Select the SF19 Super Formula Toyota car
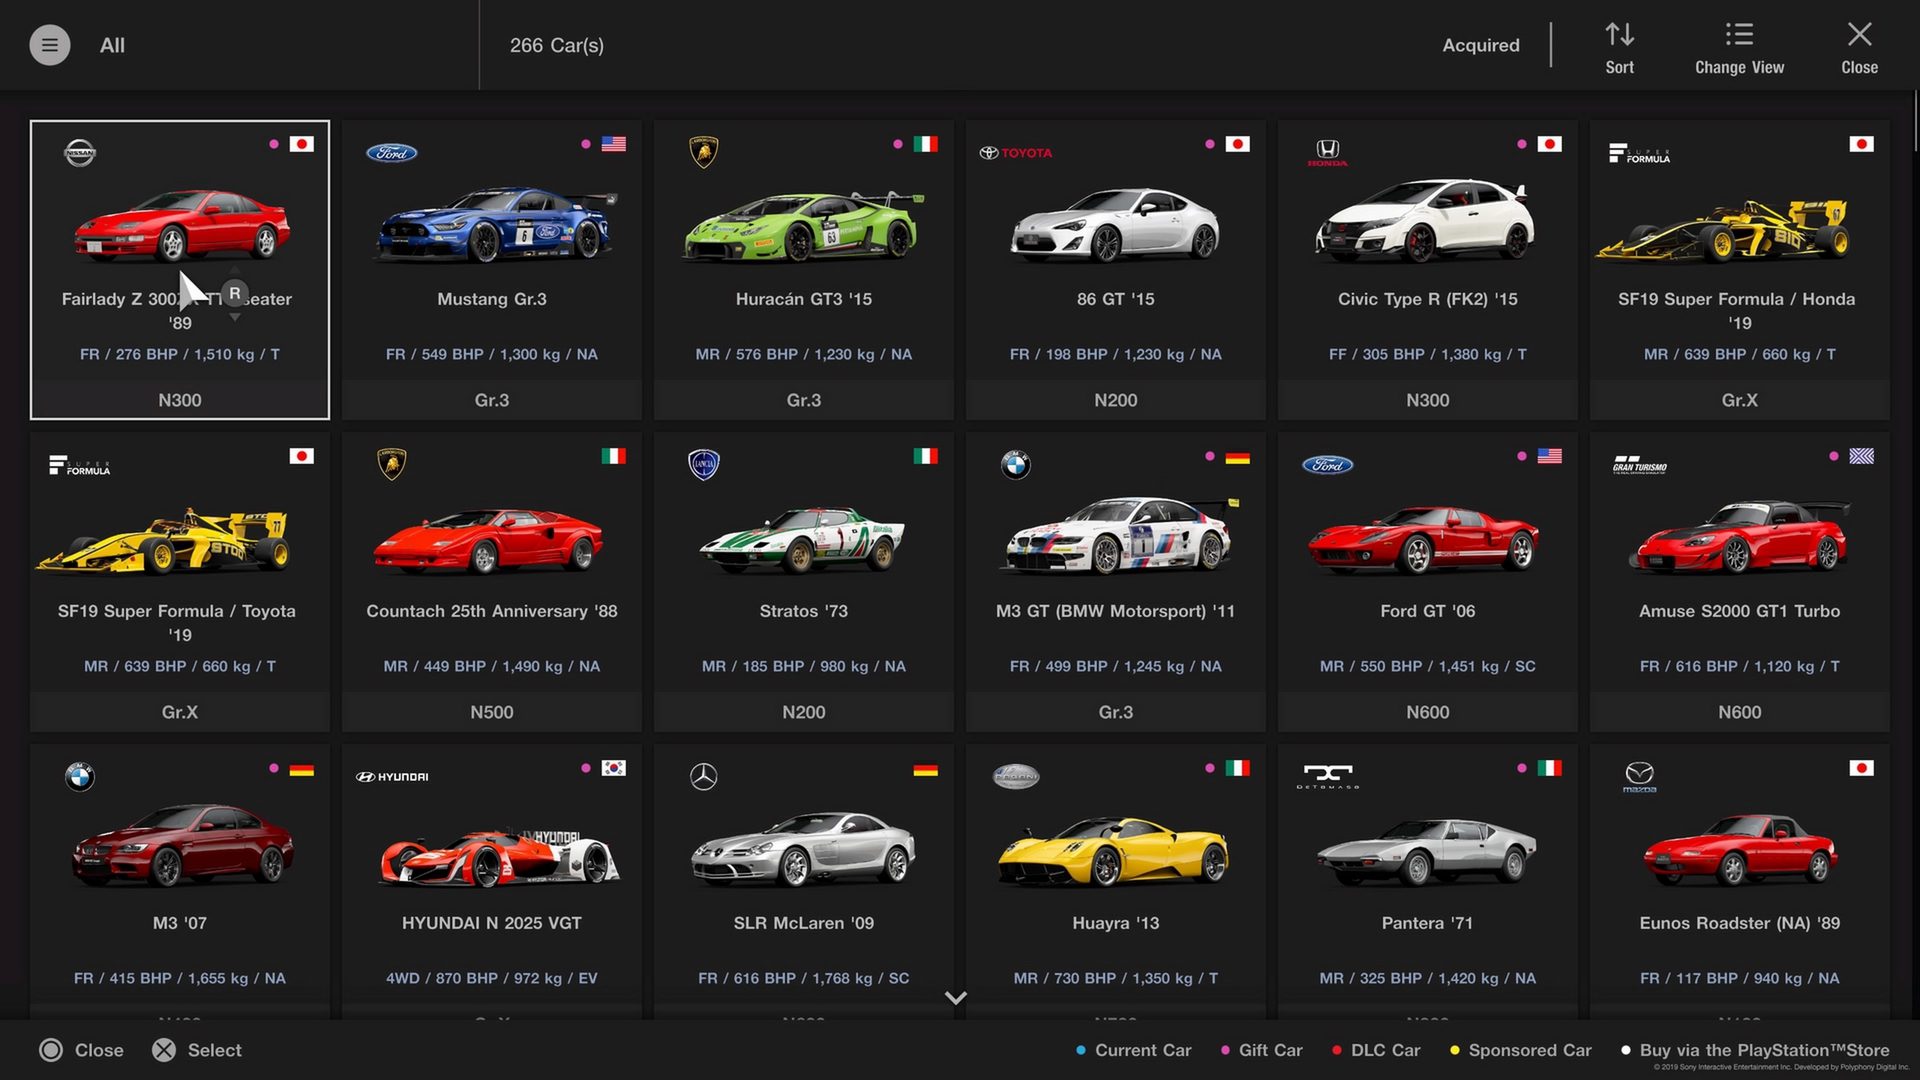Viewport: 1920px width, 1080px height. pyautogui.click(x=164, y=542)
